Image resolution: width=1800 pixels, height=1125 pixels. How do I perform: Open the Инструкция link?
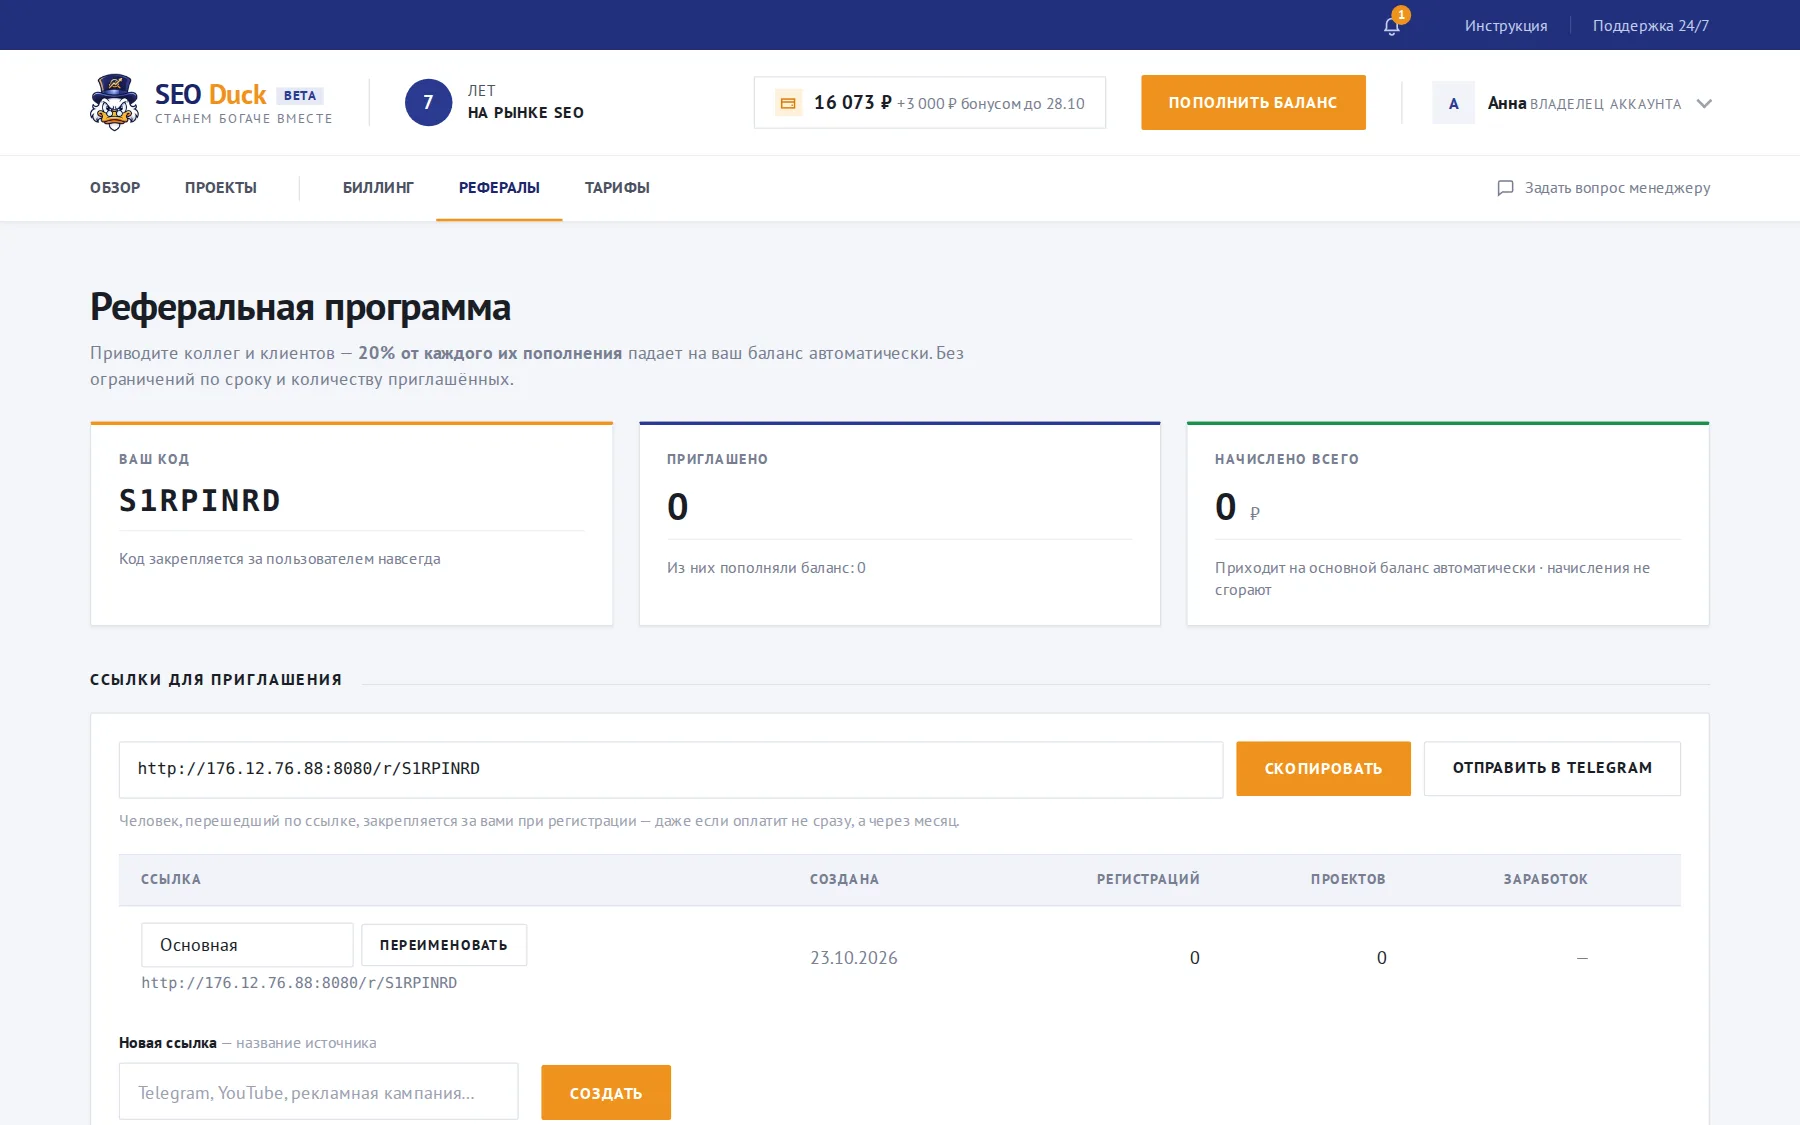click(x=1506, y=26)
